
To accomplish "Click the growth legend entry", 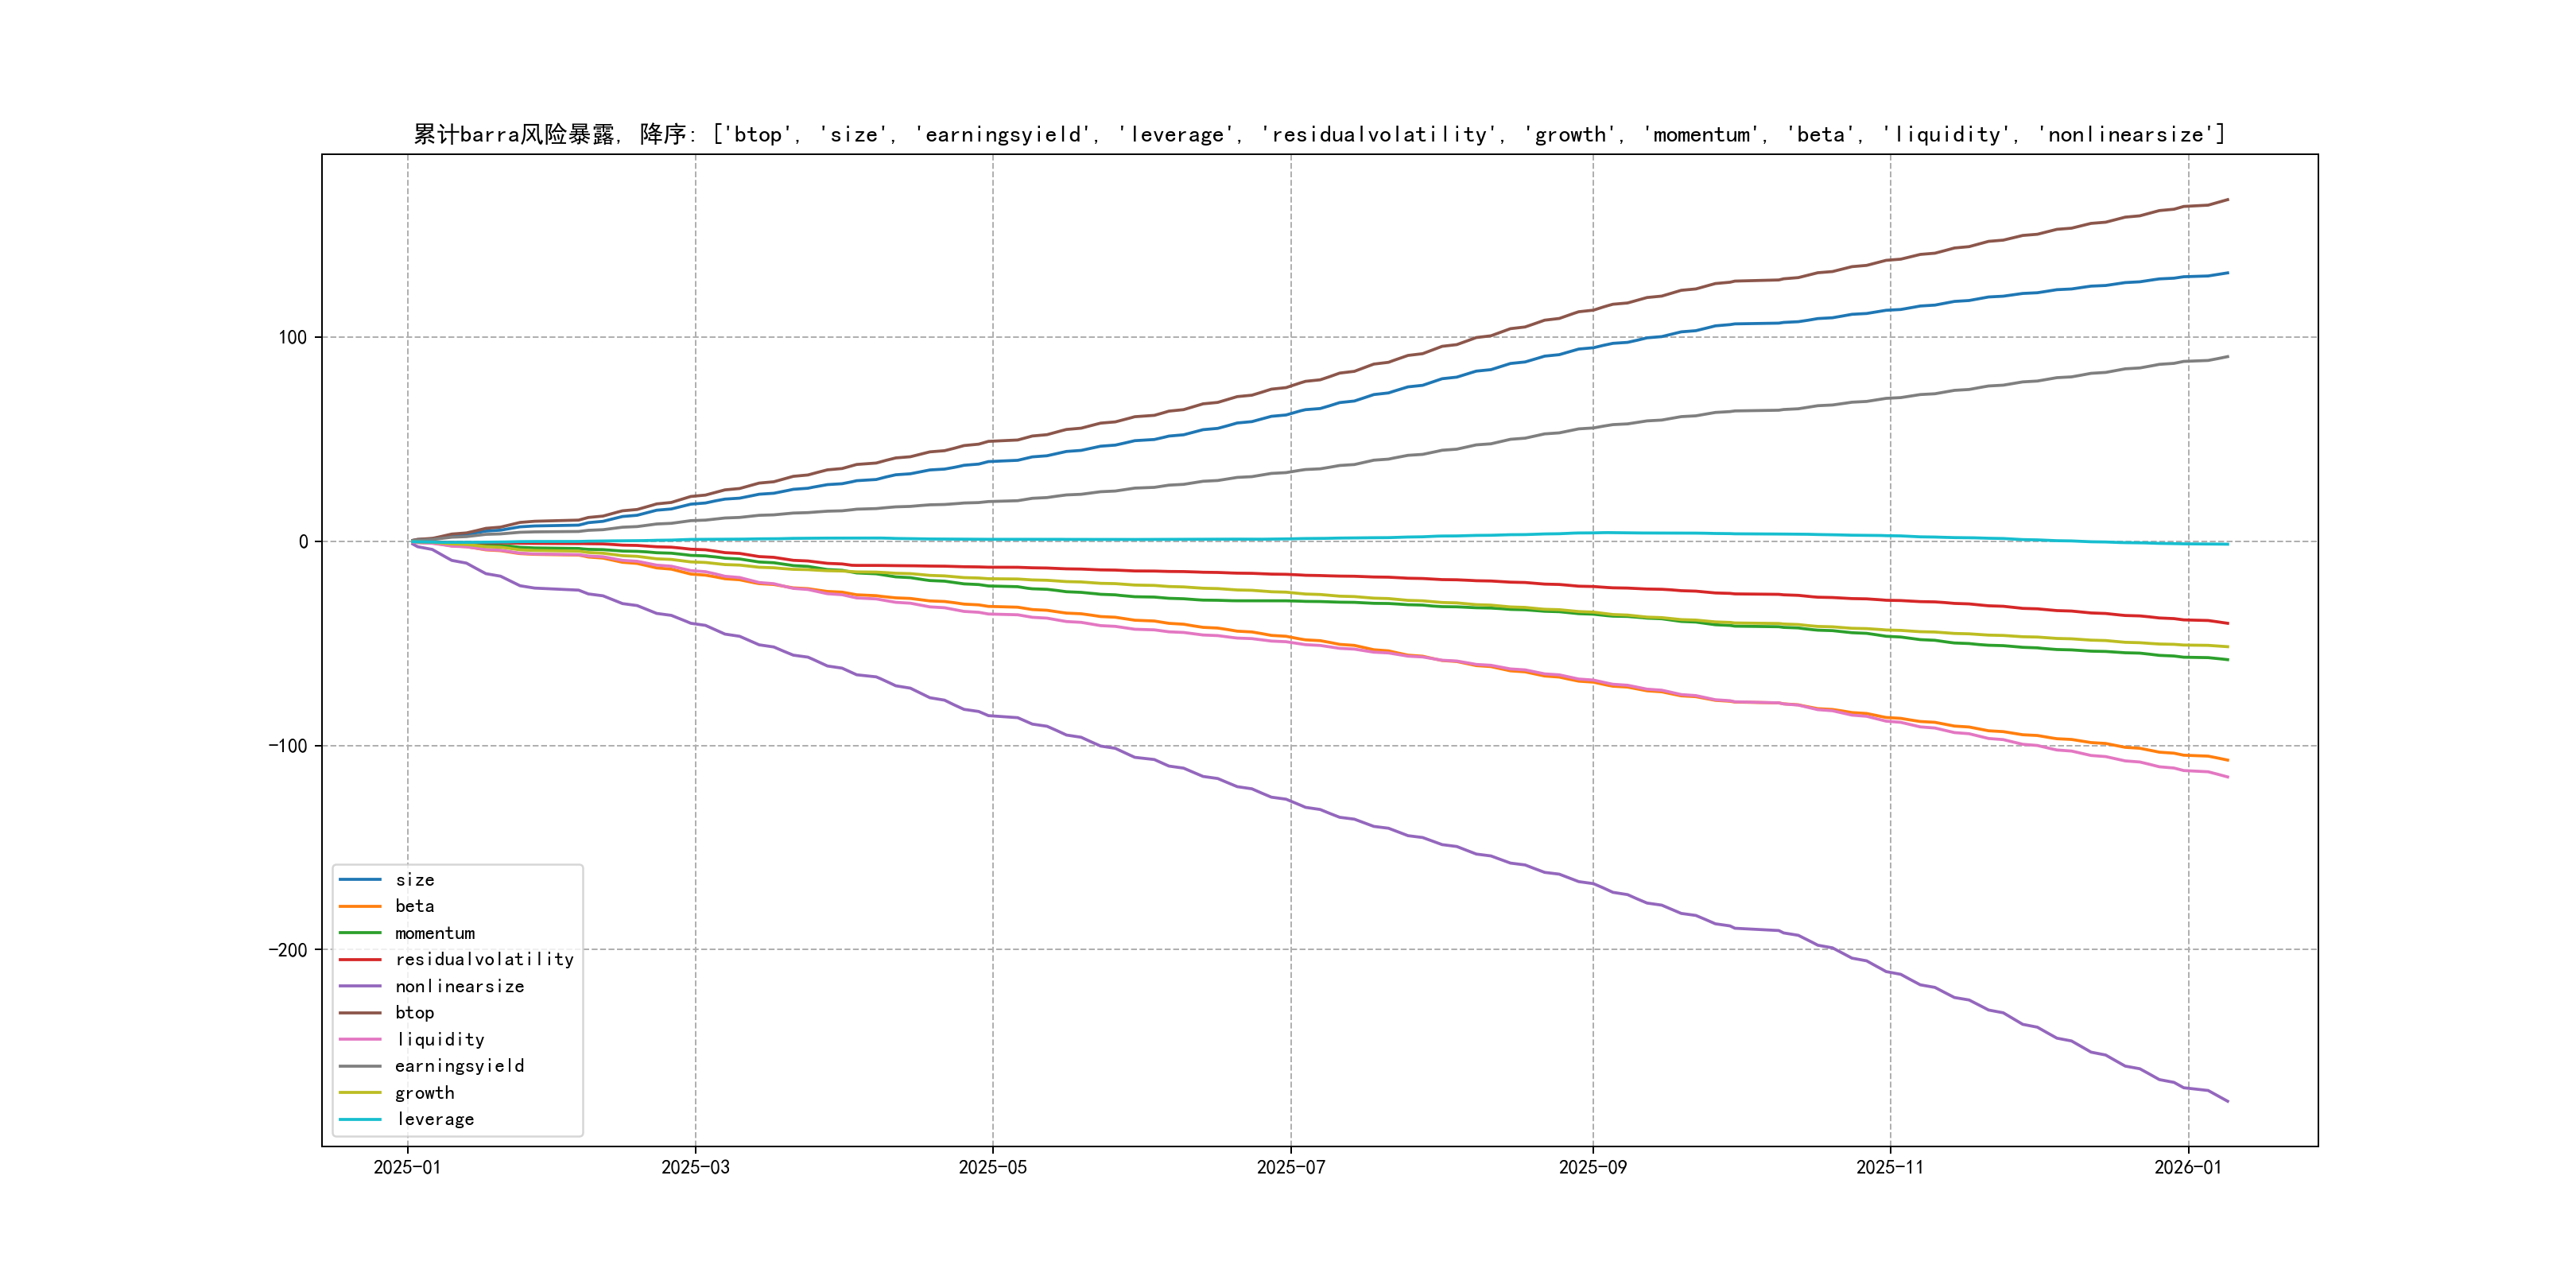I will tap(424, 1093).
